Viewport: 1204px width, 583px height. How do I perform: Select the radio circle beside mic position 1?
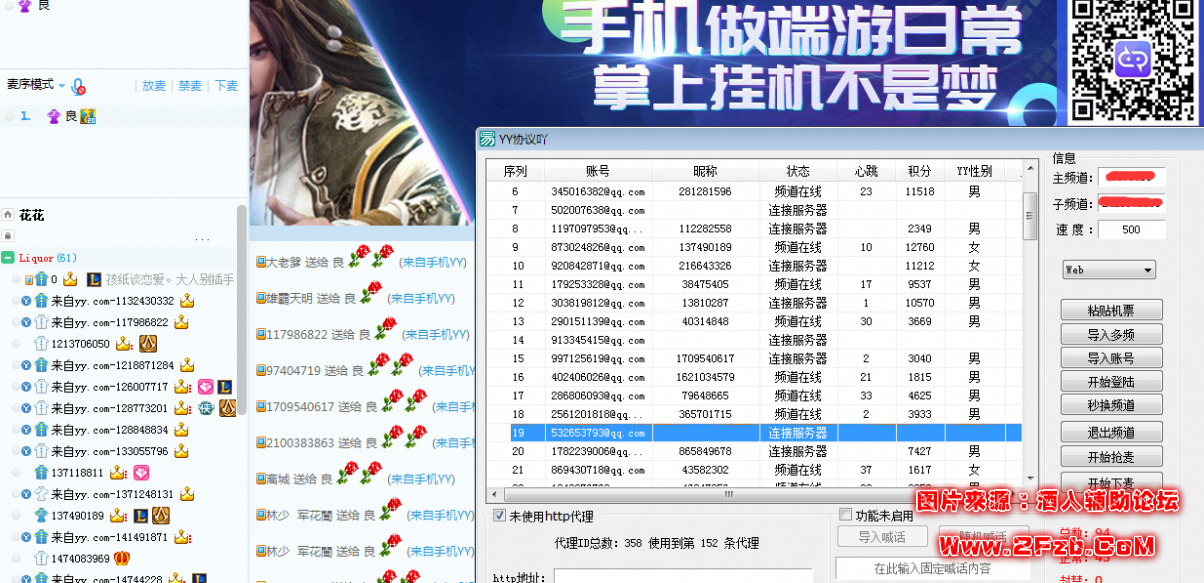click(9, 115)
